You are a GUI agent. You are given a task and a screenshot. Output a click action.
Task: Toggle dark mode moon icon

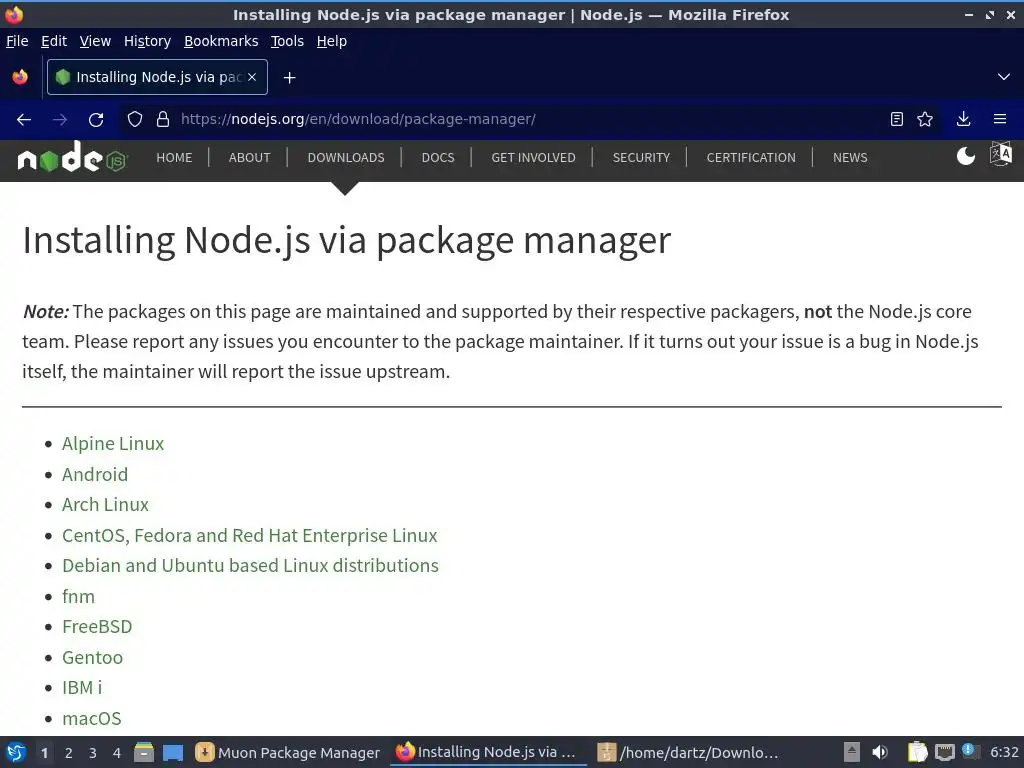pos(965,156)
